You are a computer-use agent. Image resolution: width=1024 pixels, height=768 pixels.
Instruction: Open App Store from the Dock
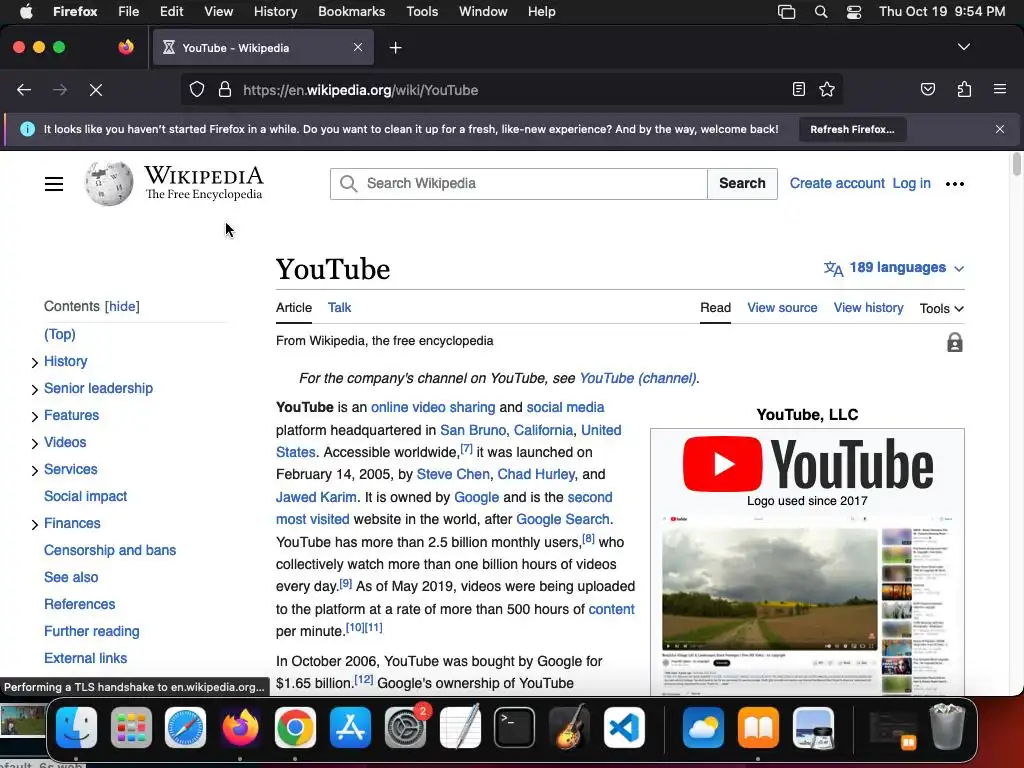350,727
